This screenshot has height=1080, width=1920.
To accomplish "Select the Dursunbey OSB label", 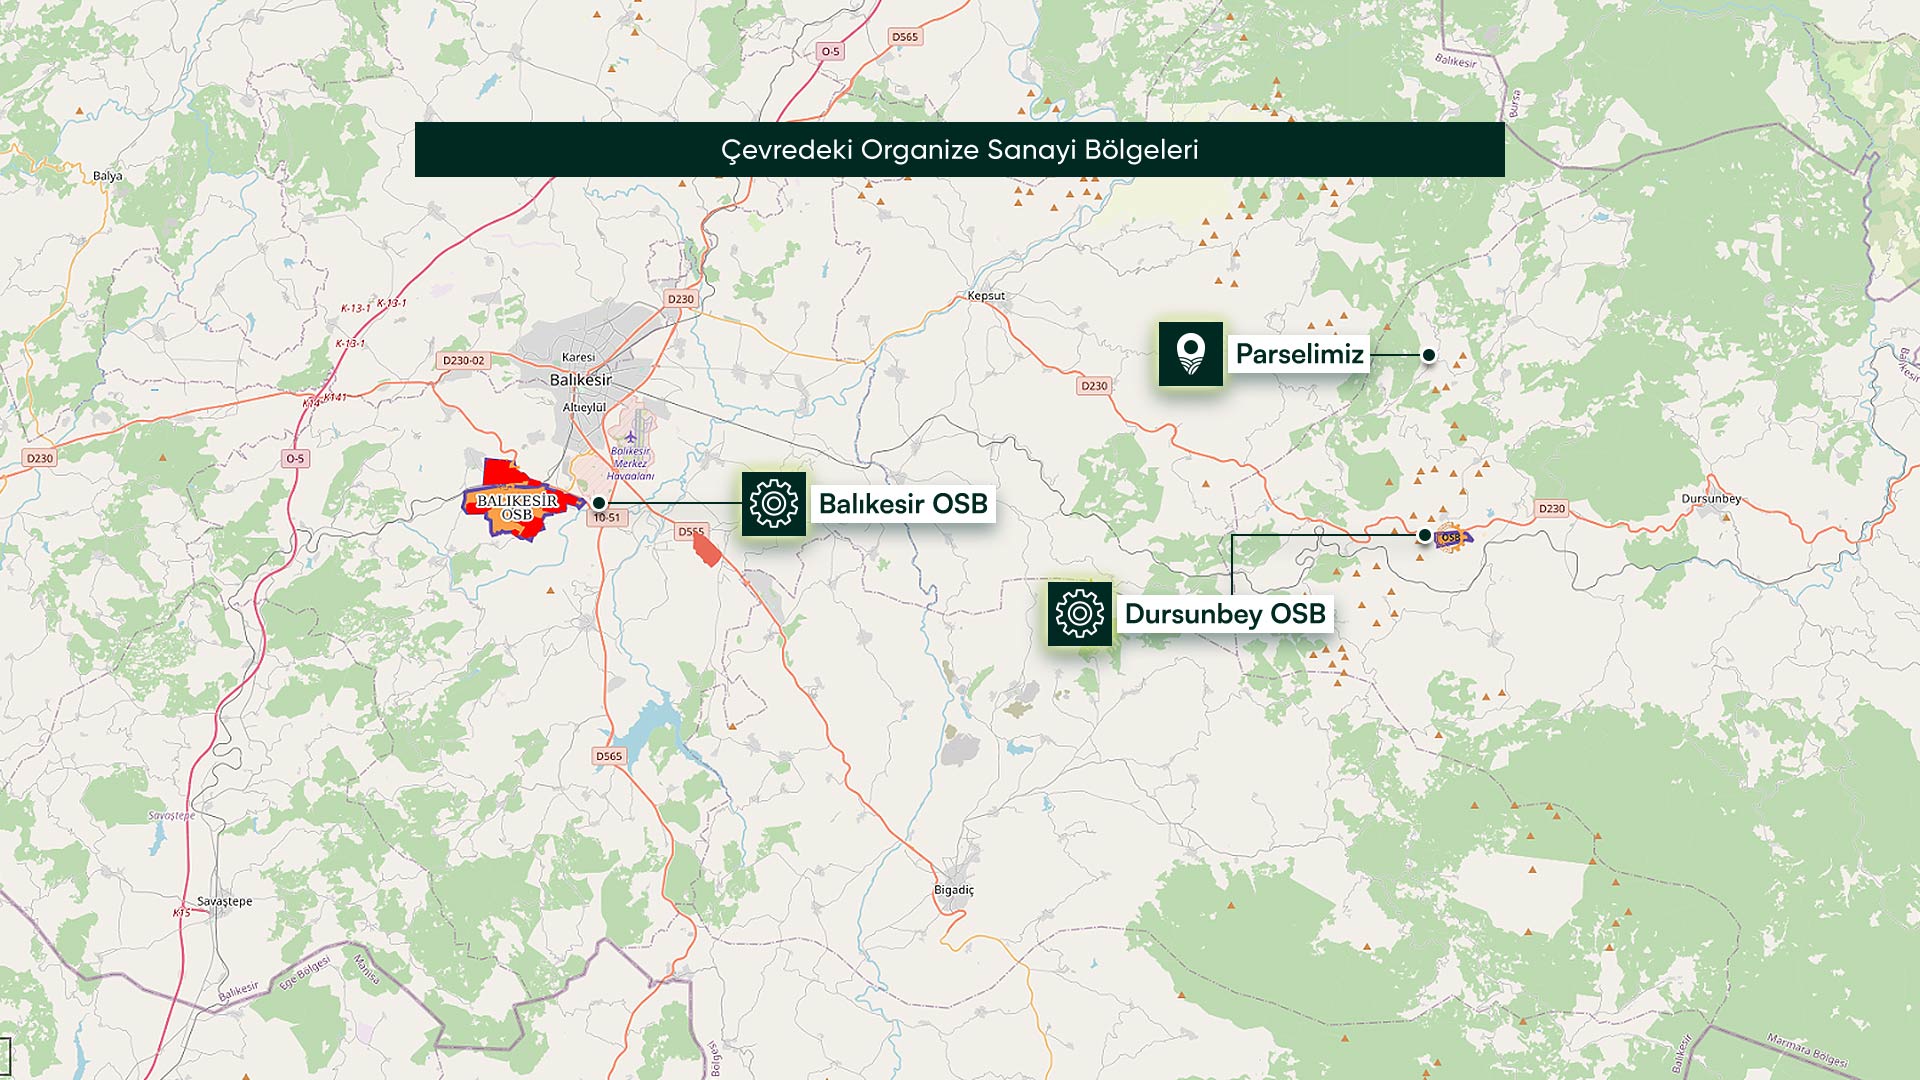I will [x=1225, y=614].
